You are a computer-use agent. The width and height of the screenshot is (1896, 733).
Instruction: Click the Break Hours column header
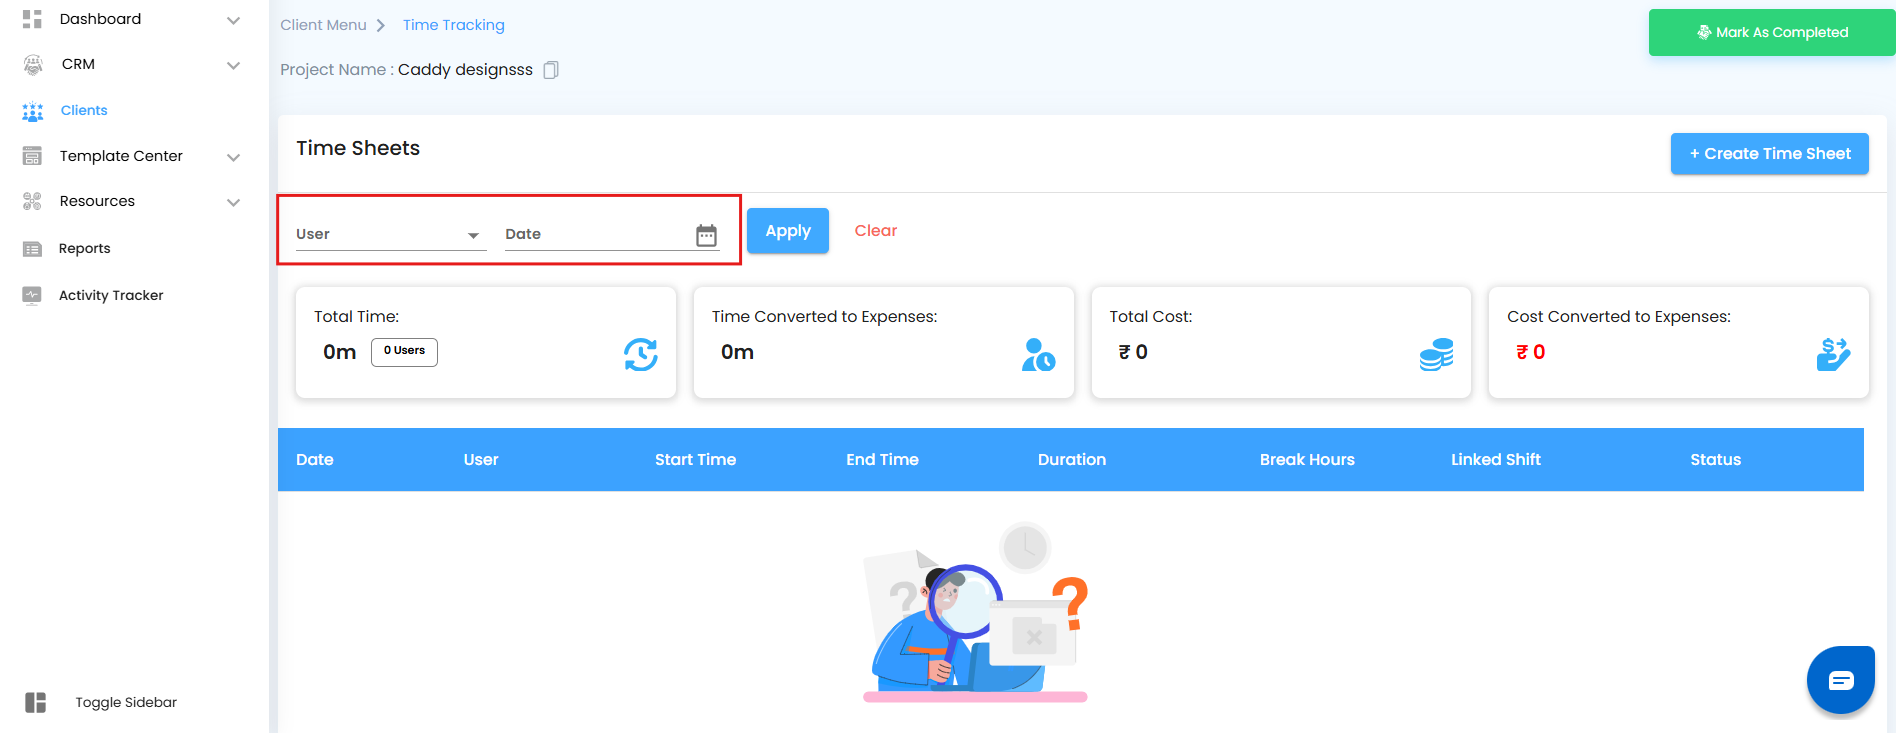[1307, 460]
